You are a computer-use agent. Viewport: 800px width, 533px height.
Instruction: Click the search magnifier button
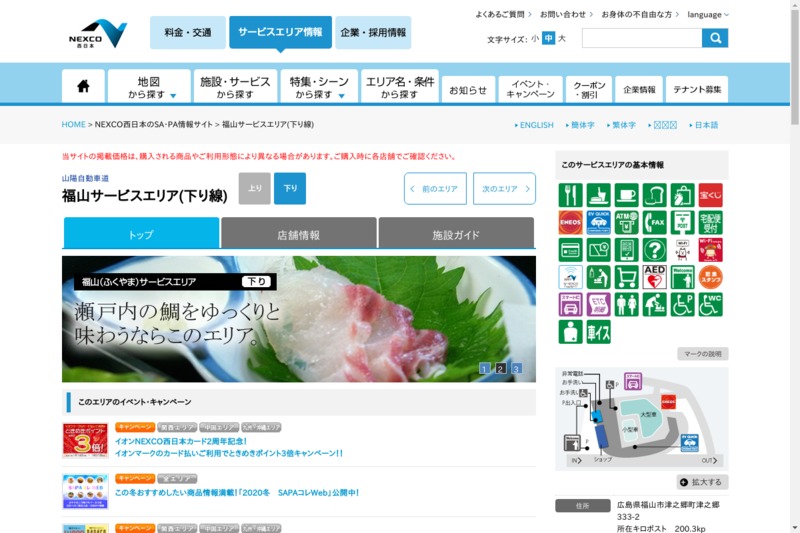tap(715, 38)
